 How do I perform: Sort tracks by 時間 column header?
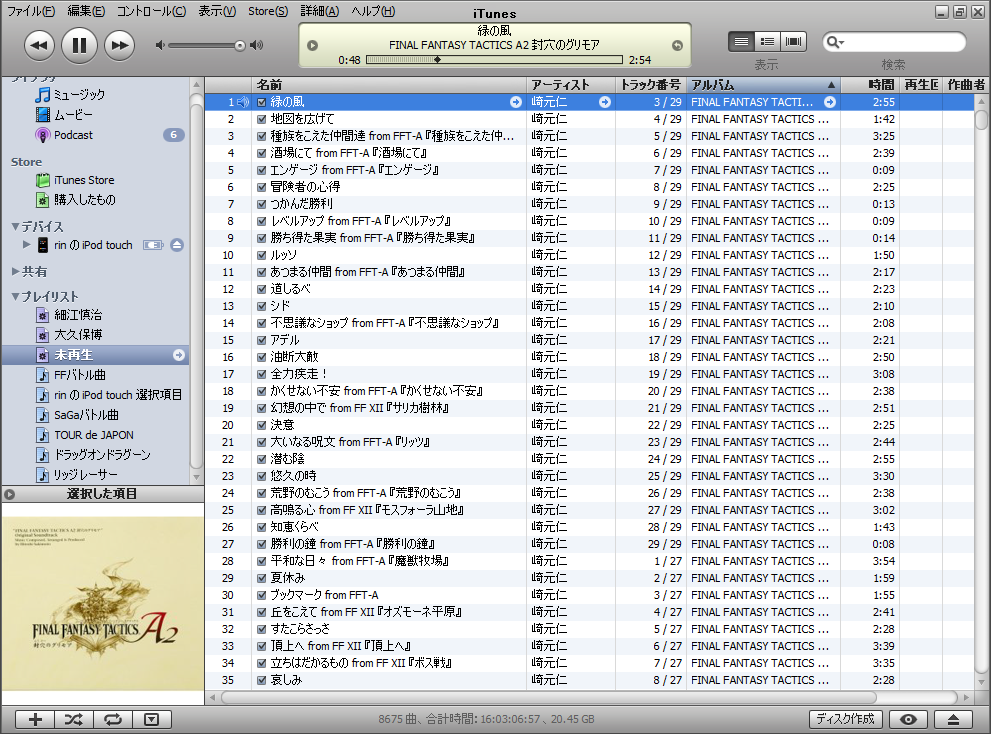click(x=870, y=85)
